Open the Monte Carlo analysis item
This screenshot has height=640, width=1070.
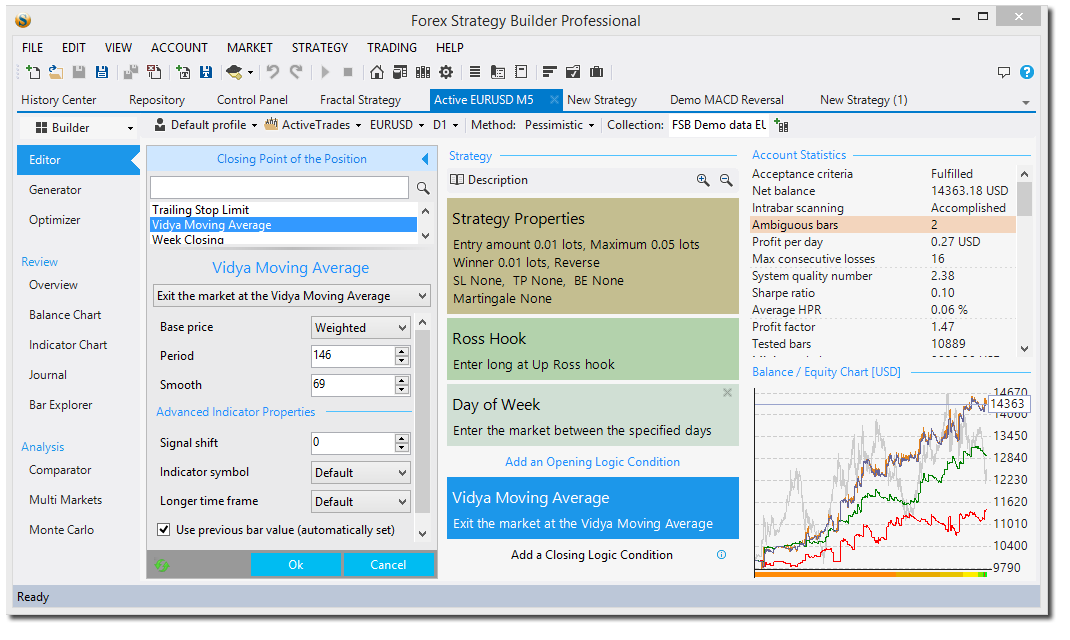(x=61, y=529)
